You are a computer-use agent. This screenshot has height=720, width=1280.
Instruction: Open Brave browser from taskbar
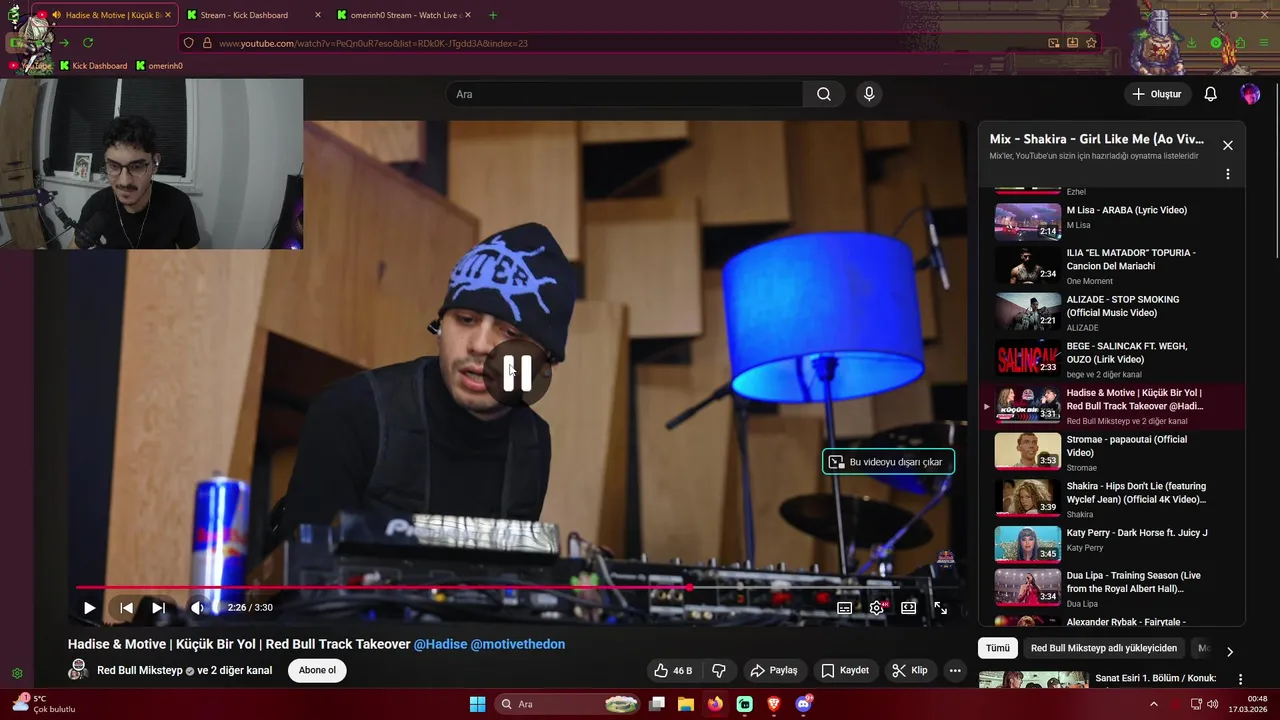774,704
